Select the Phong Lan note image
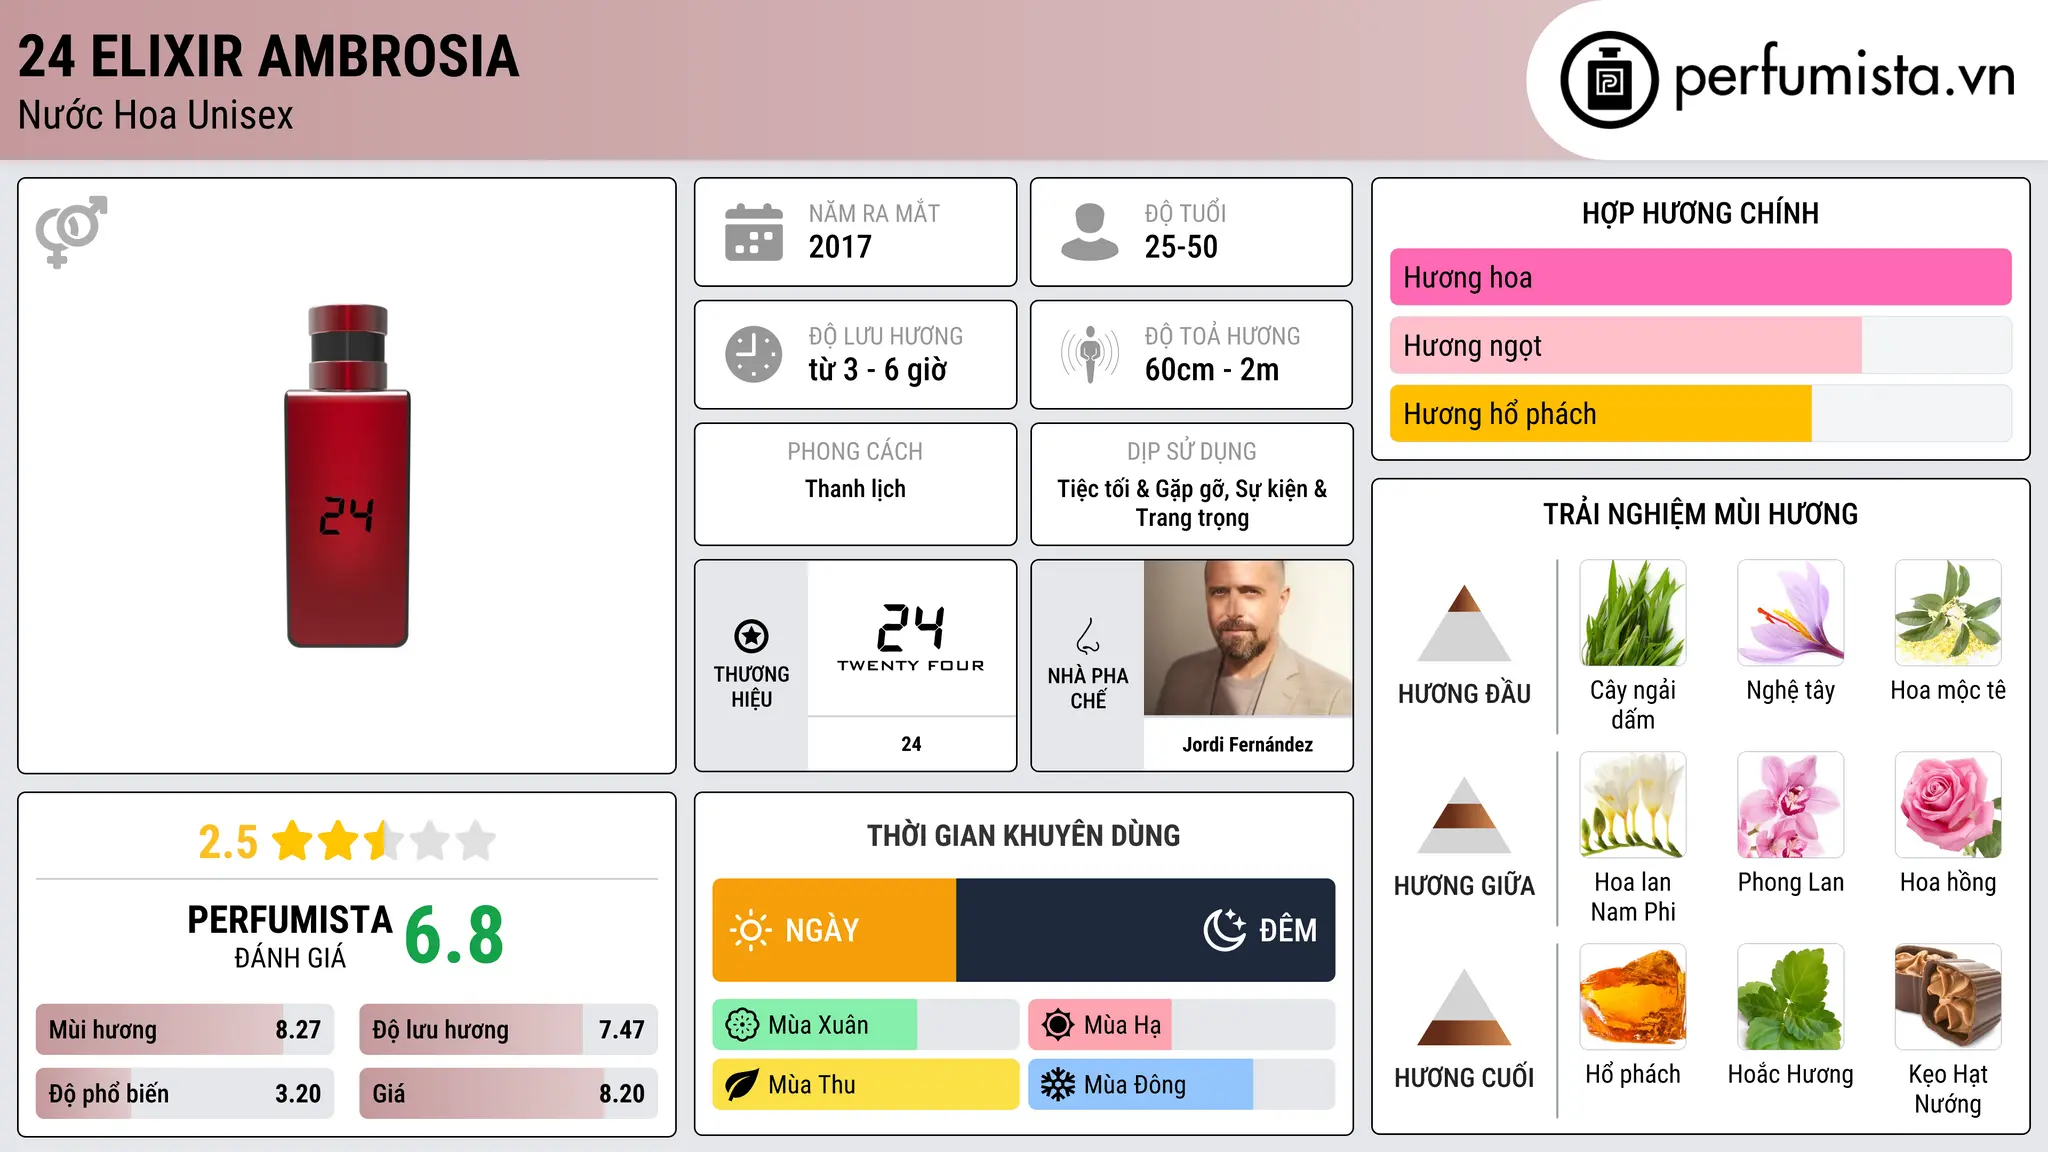Screen dimensions: 2048x1152 [1790, 805]
